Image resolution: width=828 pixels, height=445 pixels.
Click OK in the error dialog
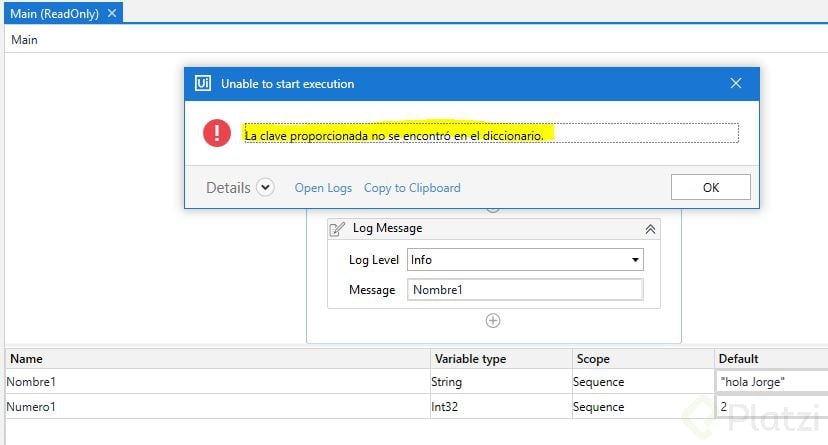tap(710, 187)
